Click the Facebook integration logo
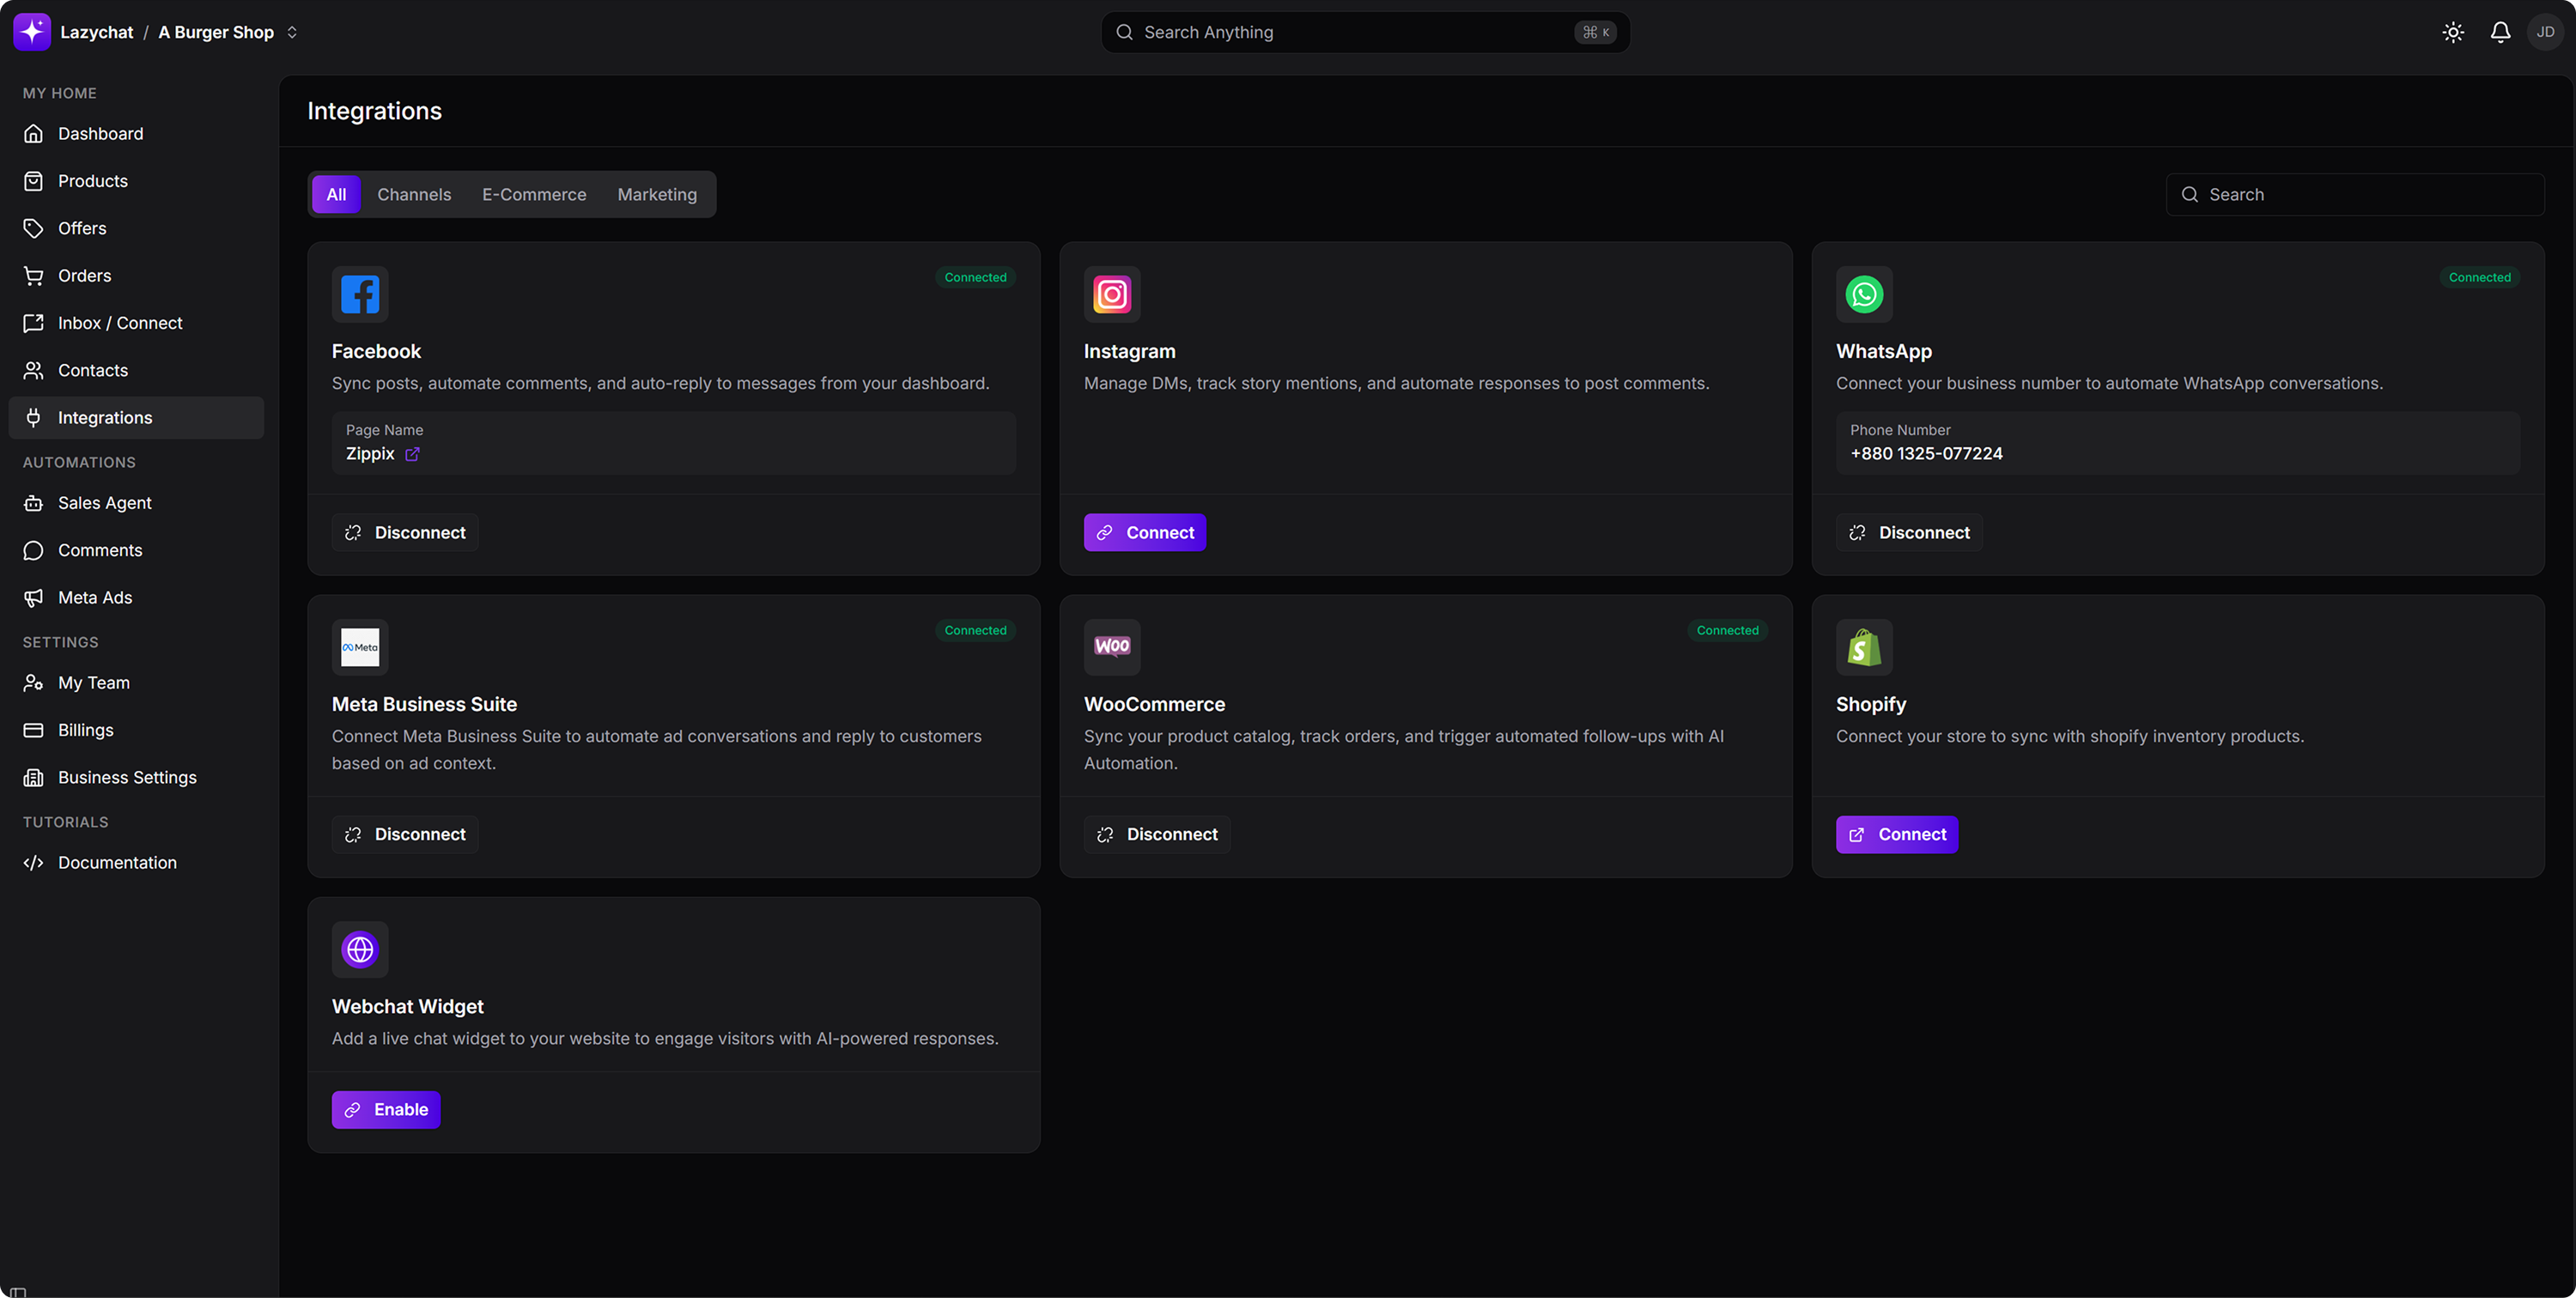The image size is (2576, 1298). pos(360,294)
